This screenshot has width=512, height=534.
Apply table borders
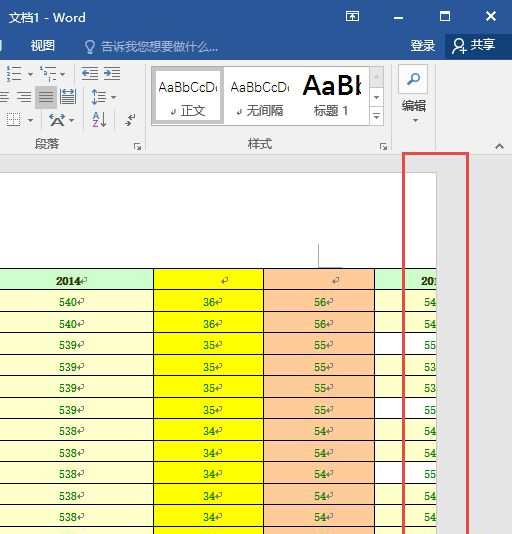pyautogui.click(x=13, y=120)
